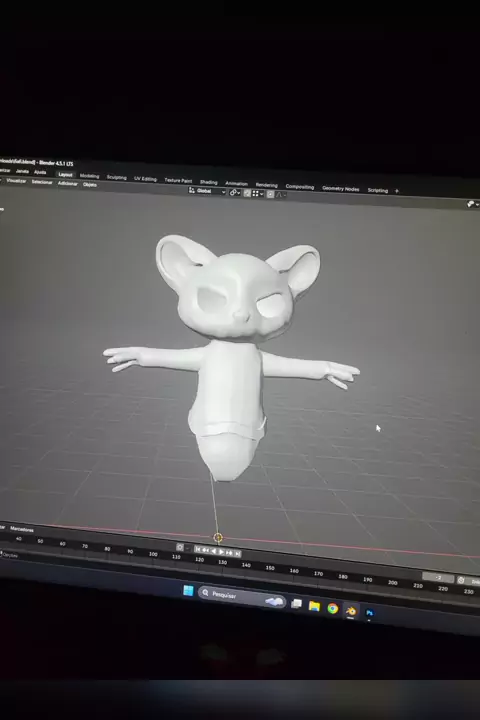The image size is (480, 720).
Task: Open Photoshop from the taskbar
Action: click(369, 613)
